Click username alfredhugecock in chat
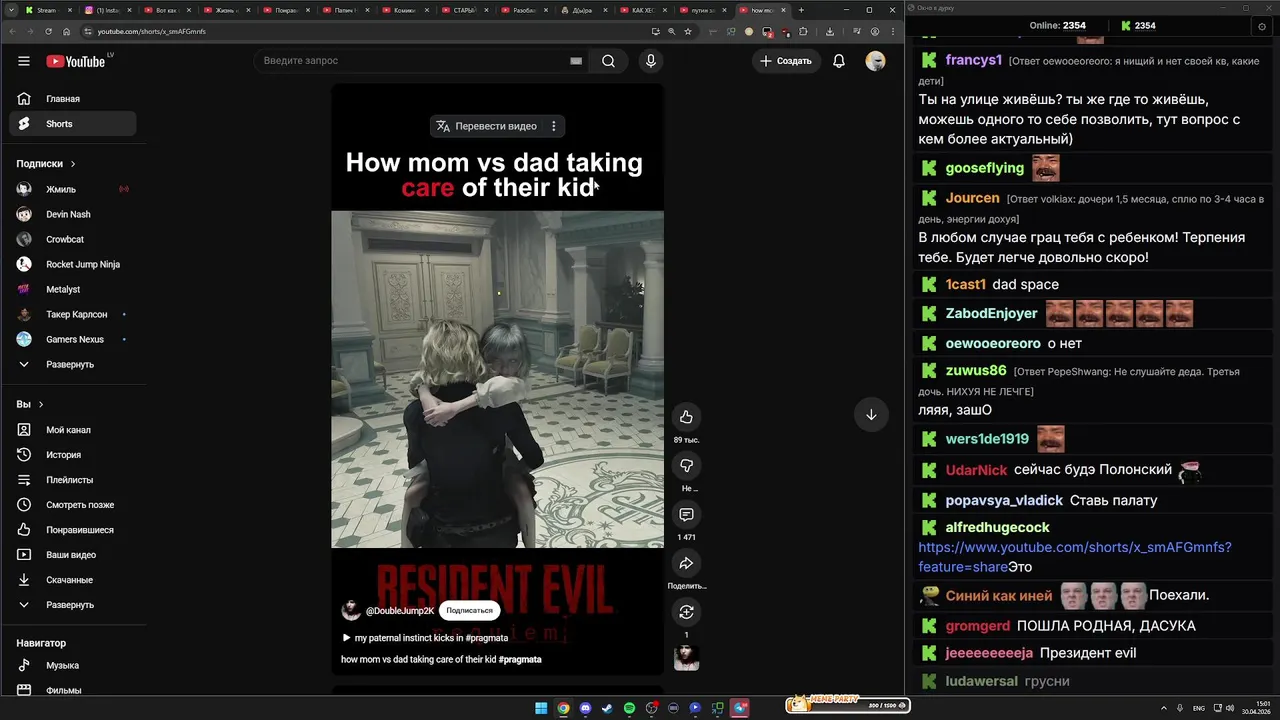 pos(998,527)
